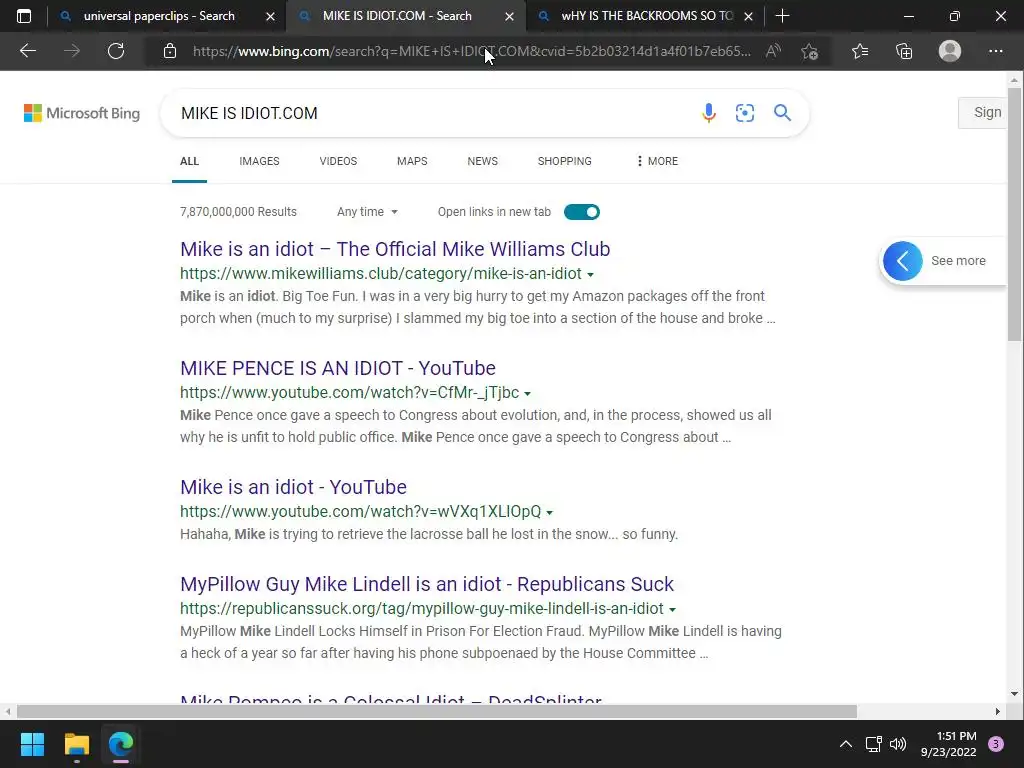The height and width of the screenshot is (768, 1024).
Task: Click the Forward navigation arrow
Action: [72, 51]
